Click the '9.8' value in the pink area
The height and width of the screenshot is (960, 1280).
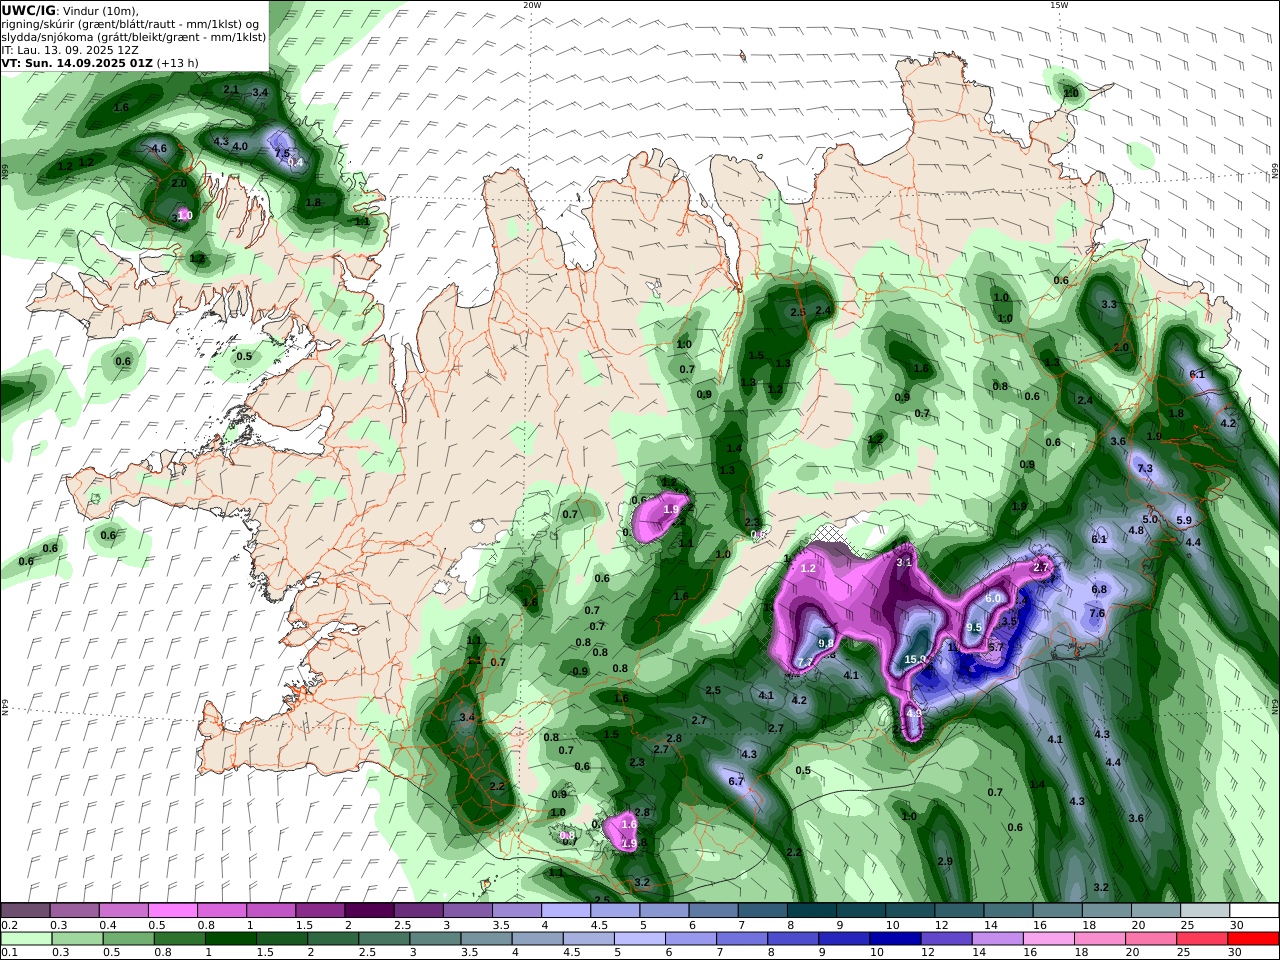click(x=826, y=643)
